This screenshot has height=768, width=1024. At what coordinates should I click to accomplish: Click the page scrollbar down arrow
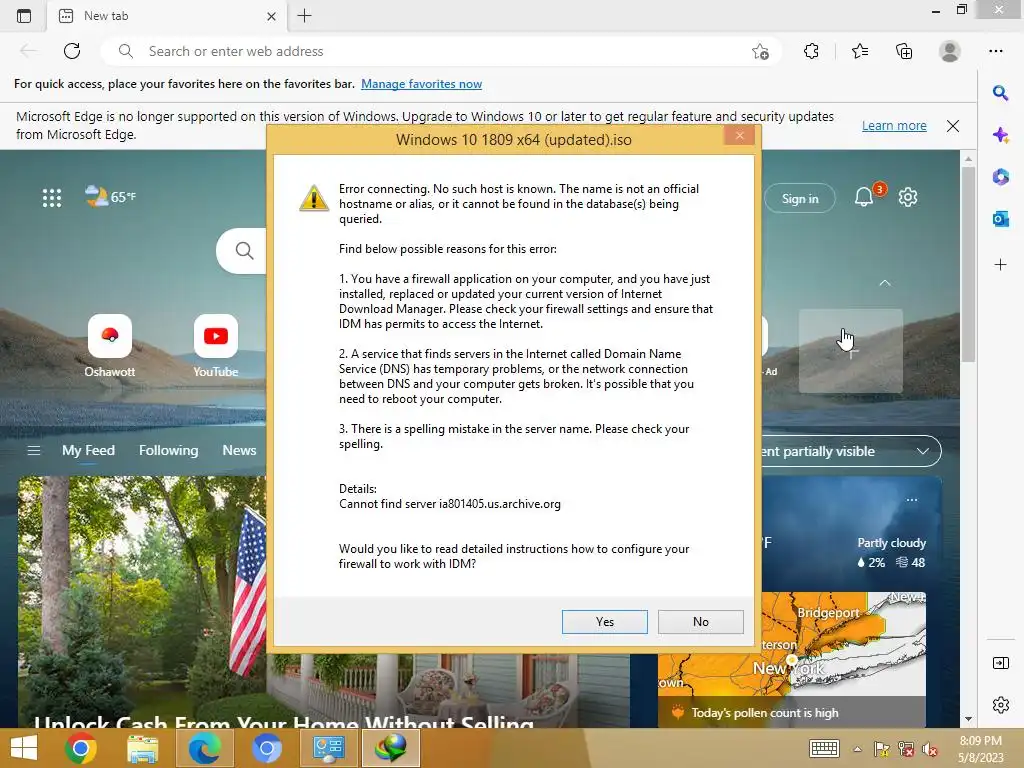click(968, 719)
